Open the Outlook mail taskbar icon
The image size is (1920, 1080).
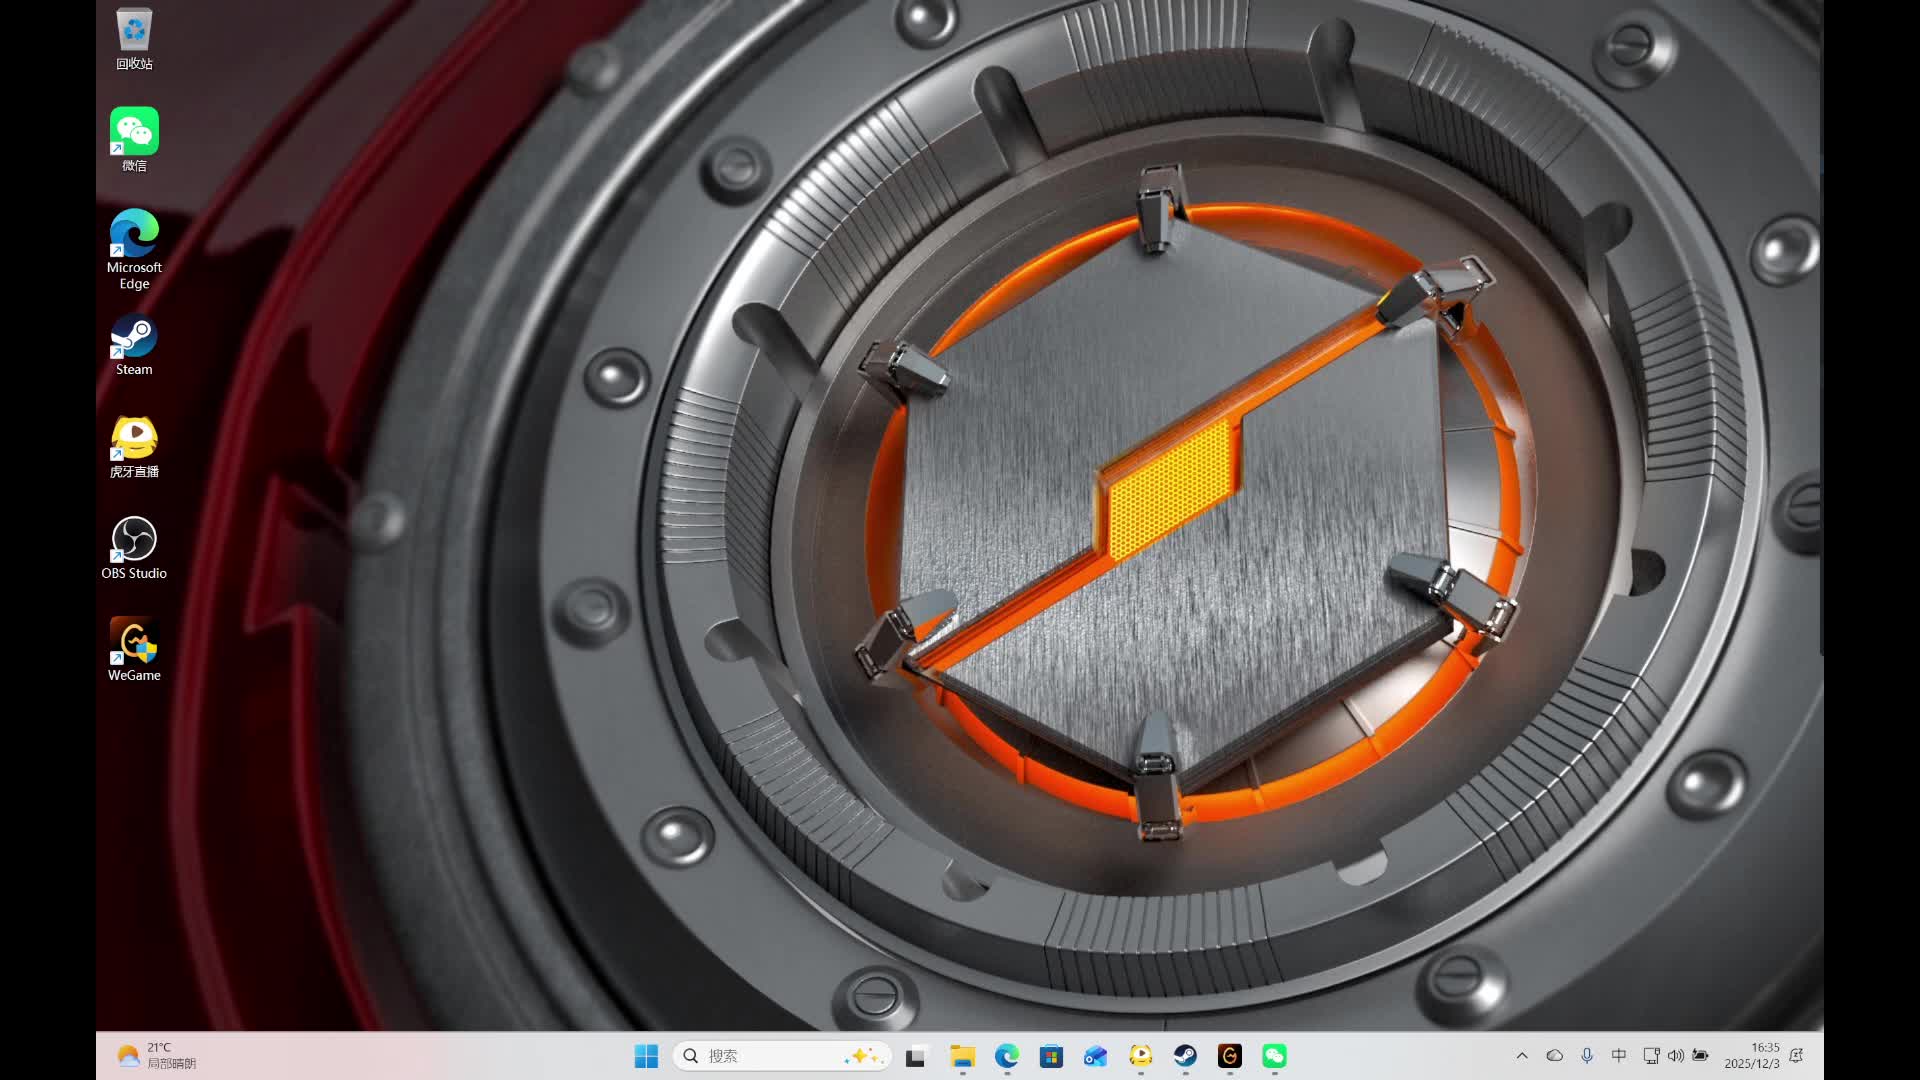tap(1096, 1056)
